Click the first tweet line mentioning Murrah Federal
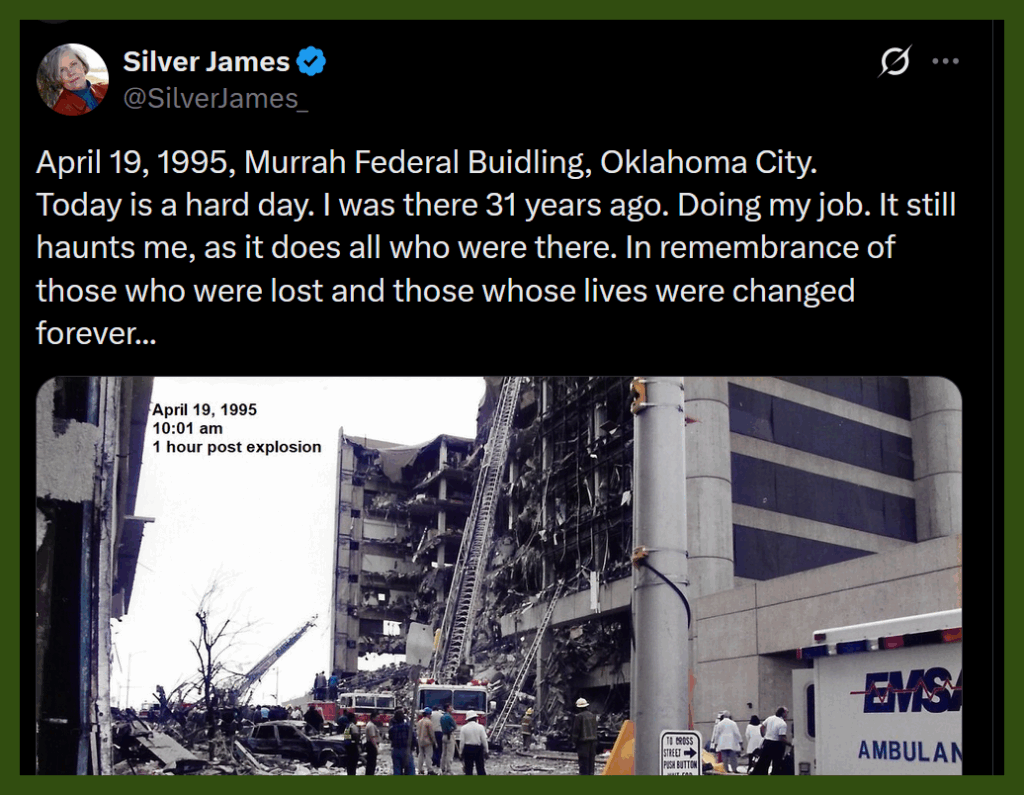The width and height of the screenshot is (1024, 795). pyautogui.click(x=426, y=162)
